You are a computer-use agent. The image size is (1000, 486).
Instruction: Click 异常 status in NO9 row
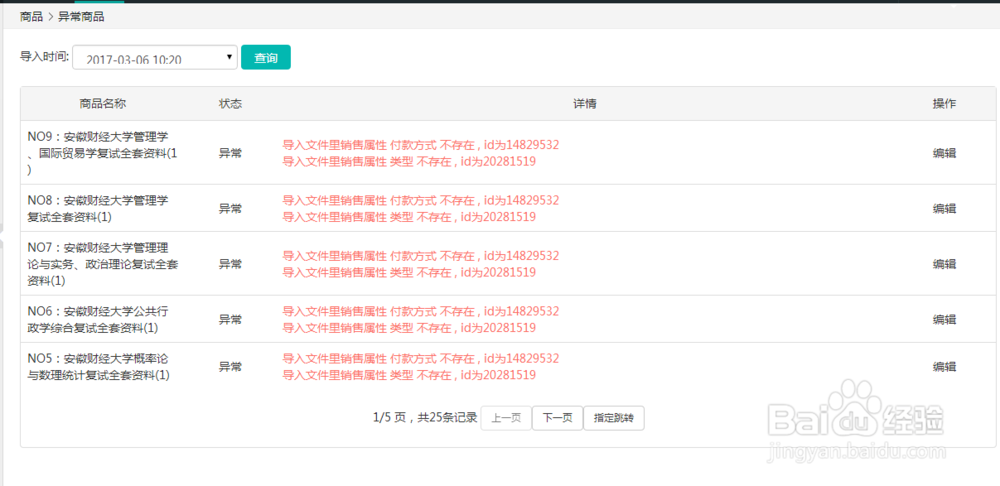(230, 153)
